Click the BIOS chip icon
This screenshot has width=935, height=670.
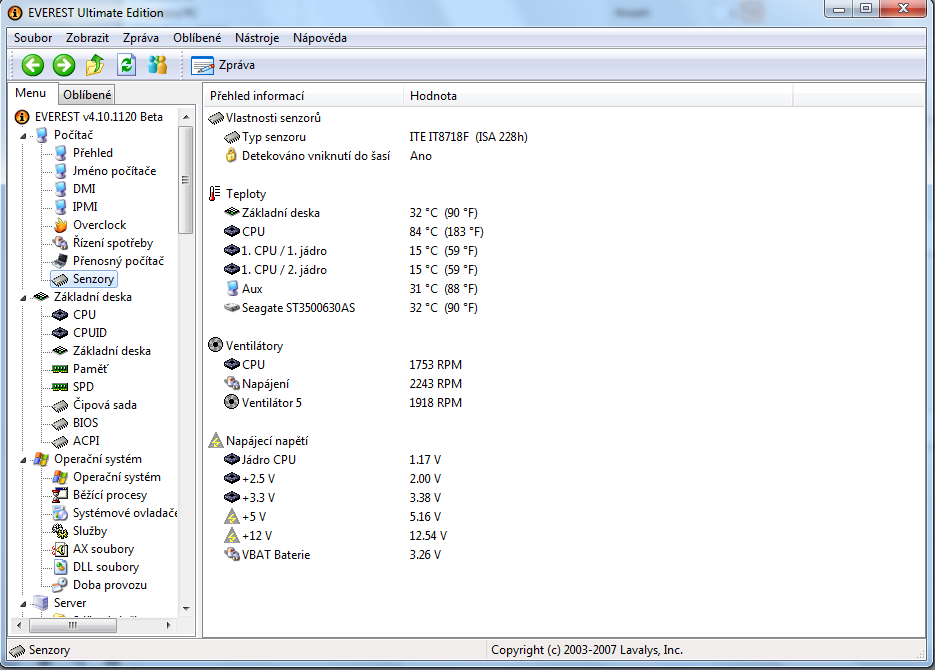tap(60, 424)
